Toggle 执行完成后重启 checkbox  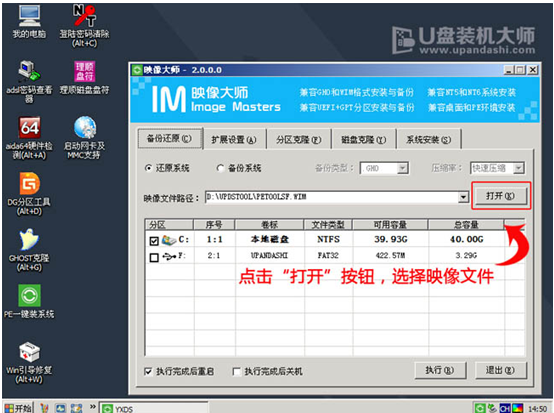pos(148,371)
